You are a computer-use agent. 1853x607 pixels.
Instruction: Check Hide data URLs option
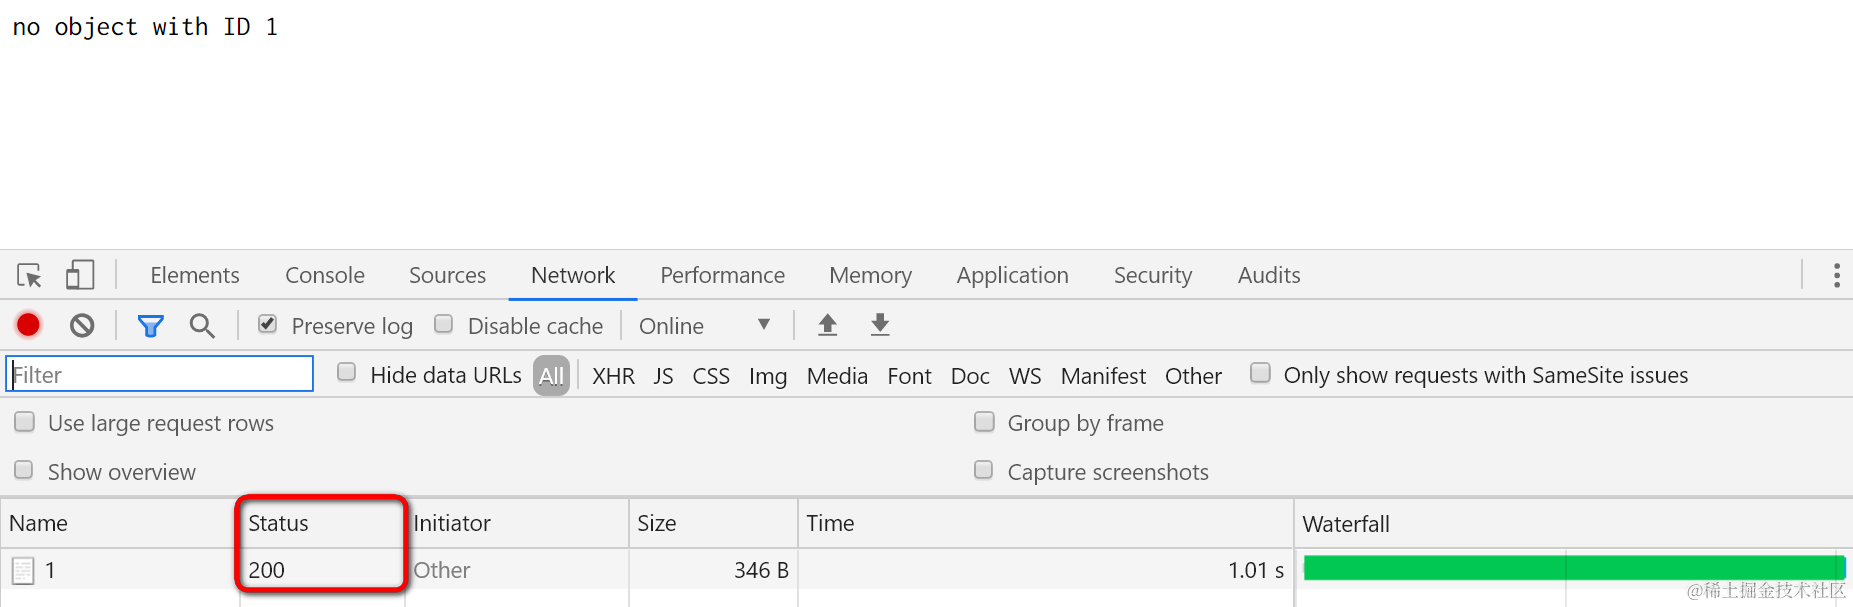tap(347, 373)
